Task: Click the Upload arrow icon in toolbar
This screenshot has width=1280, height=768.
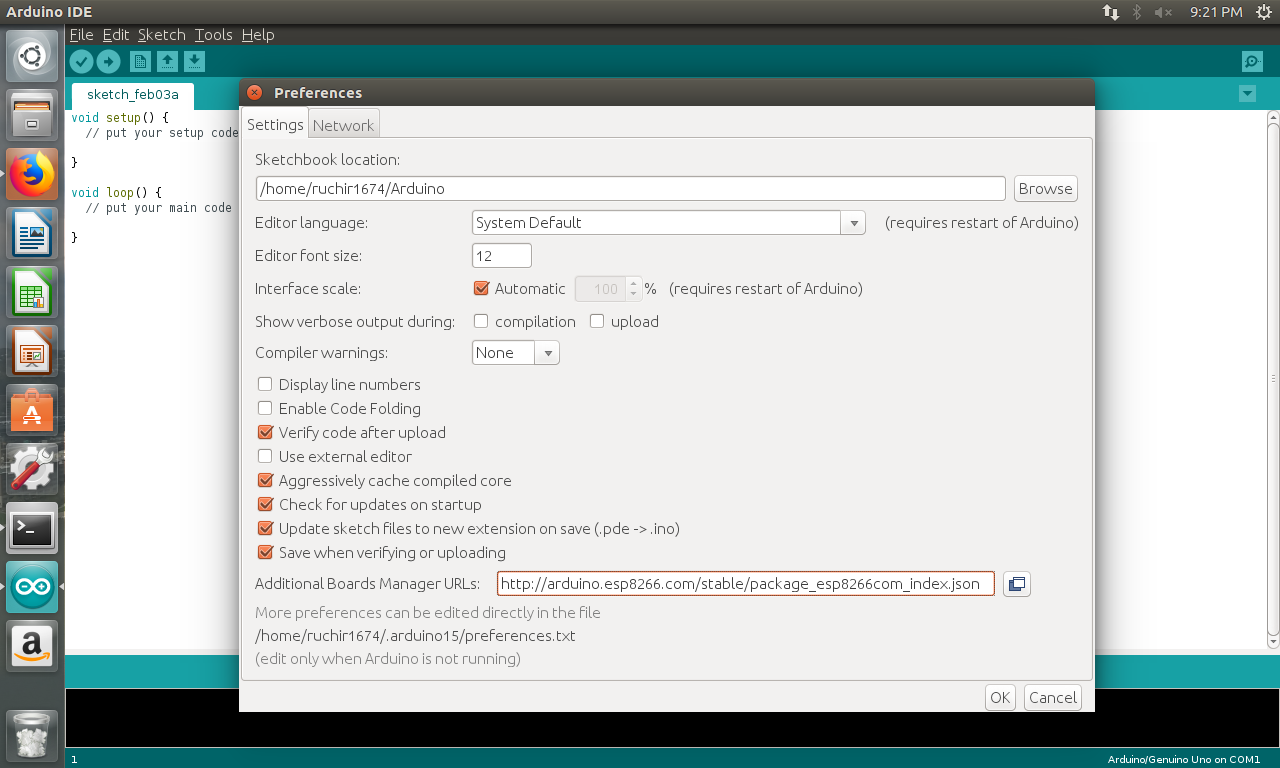Action: [x=108, y=62]
